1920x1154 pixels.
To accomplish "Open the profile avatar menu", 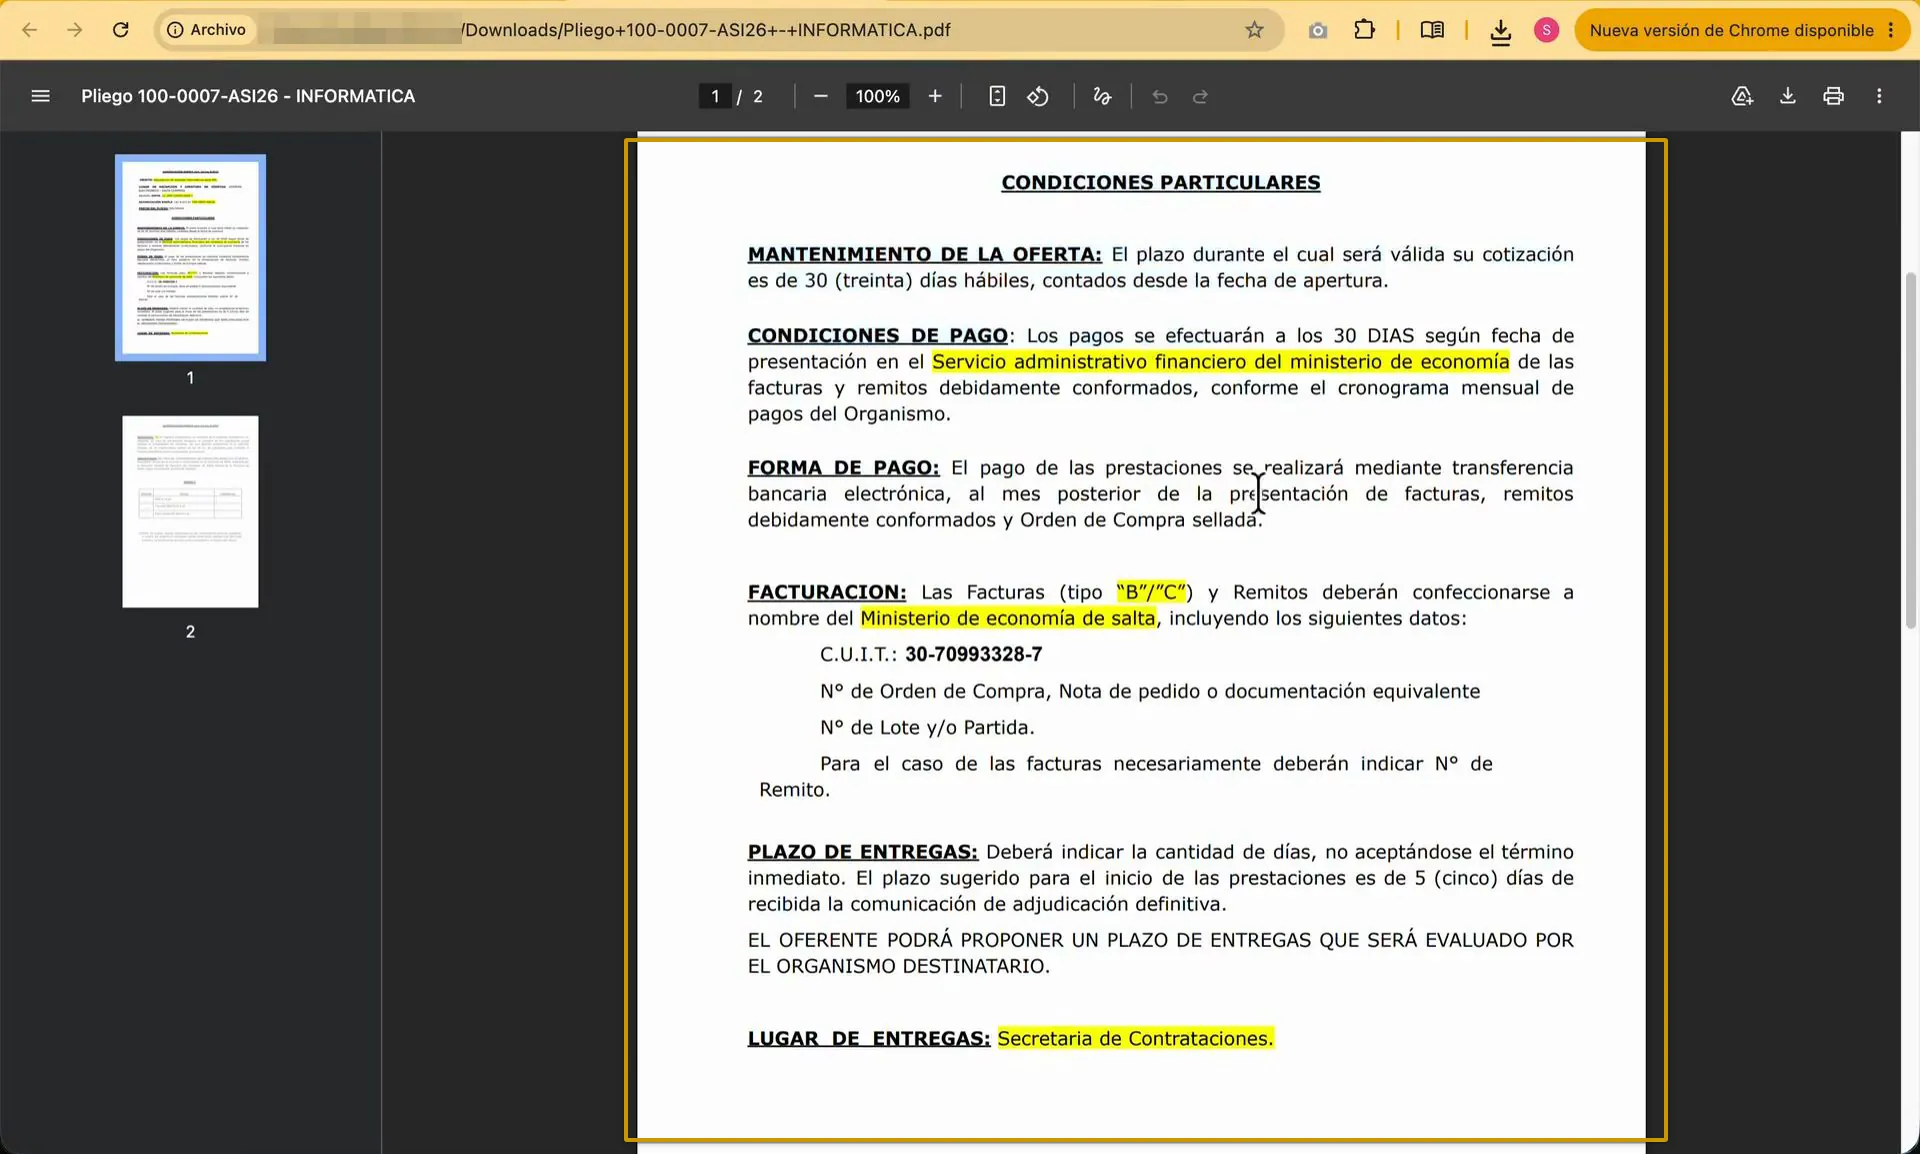I will (1546, 30).
